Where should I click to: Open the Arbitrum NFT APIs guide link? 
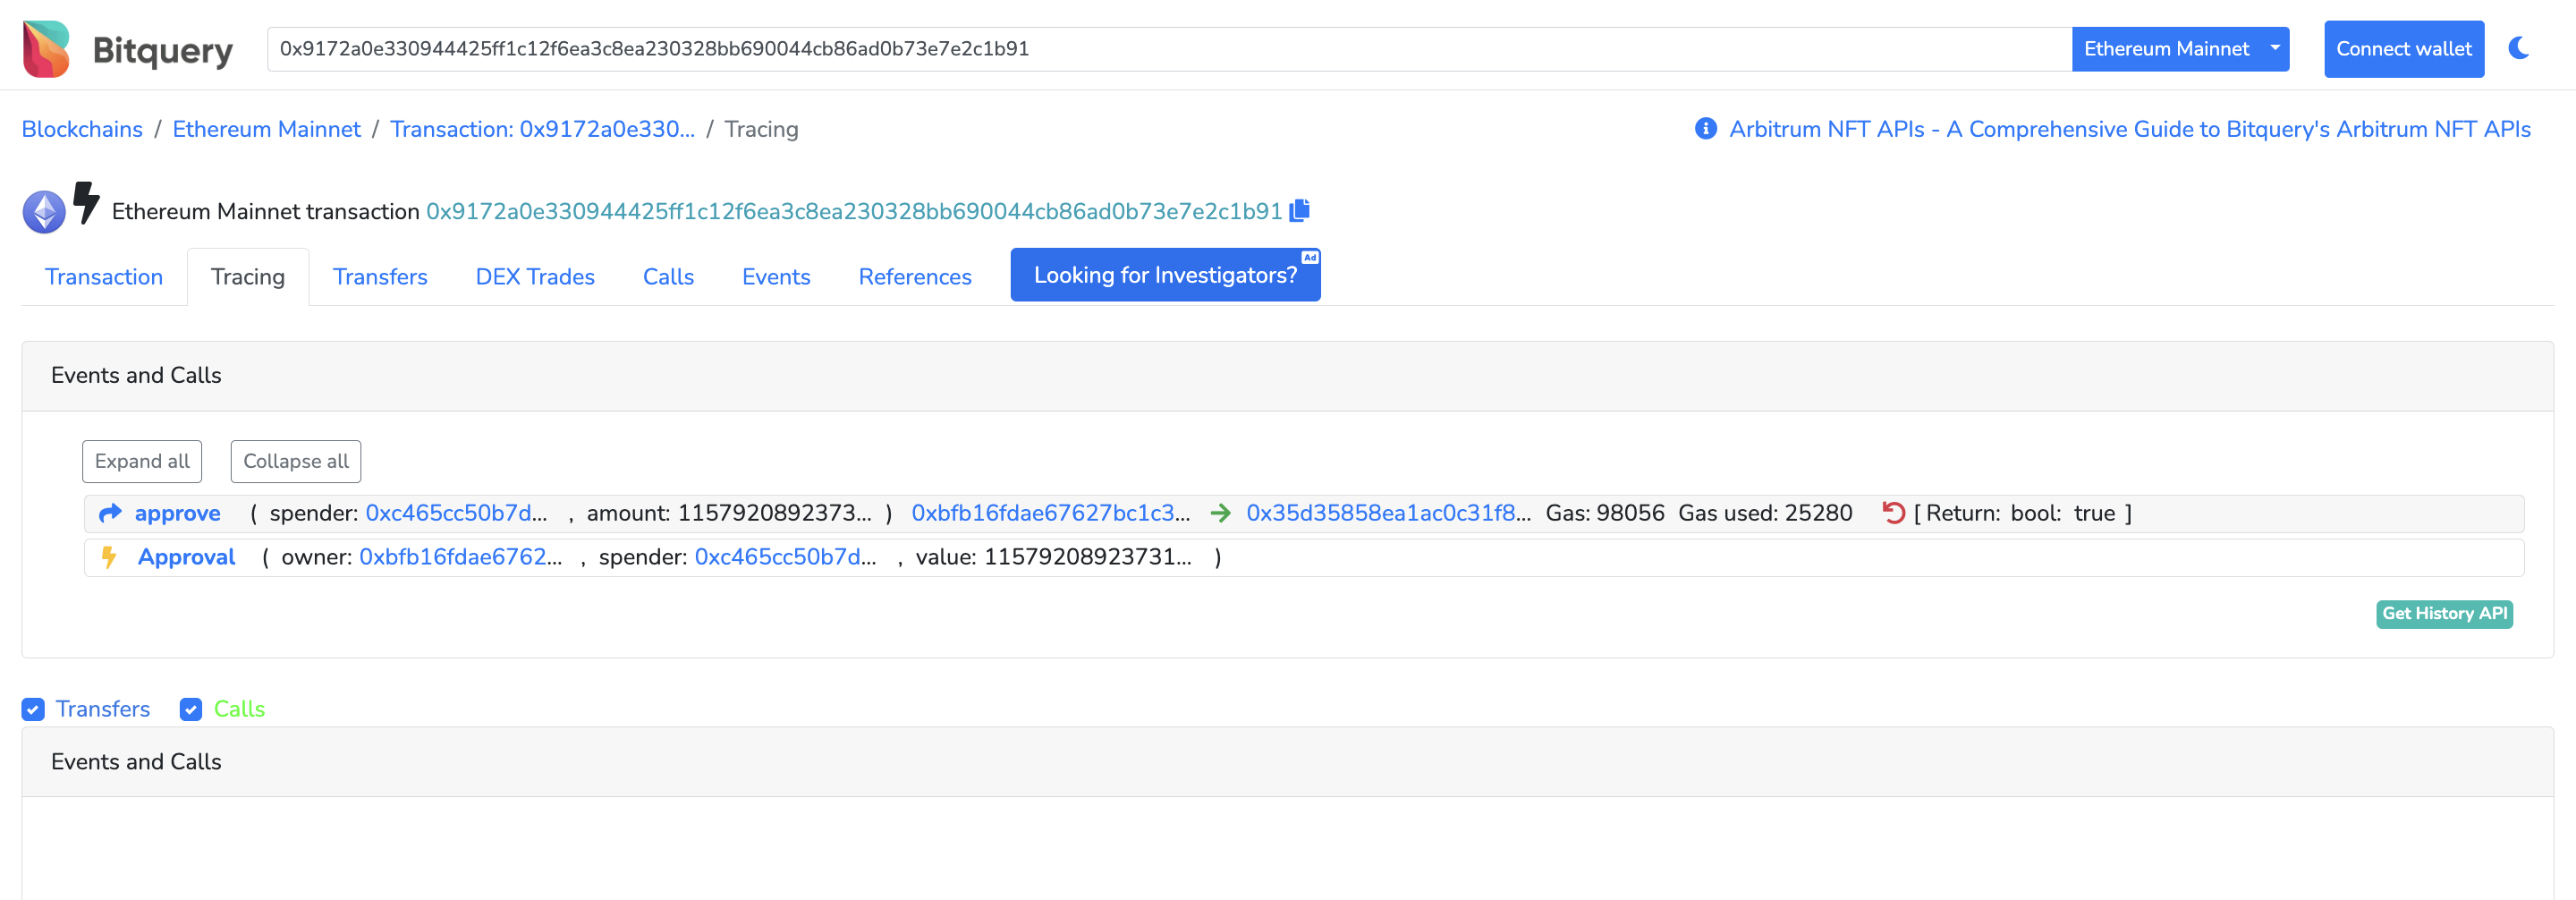tap(2130, 129)
